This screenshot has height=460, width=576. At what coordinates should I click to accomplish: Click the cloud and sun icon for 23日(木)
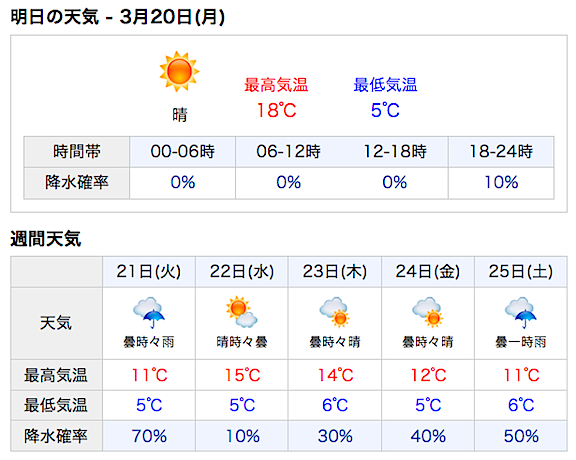(335, 312)
